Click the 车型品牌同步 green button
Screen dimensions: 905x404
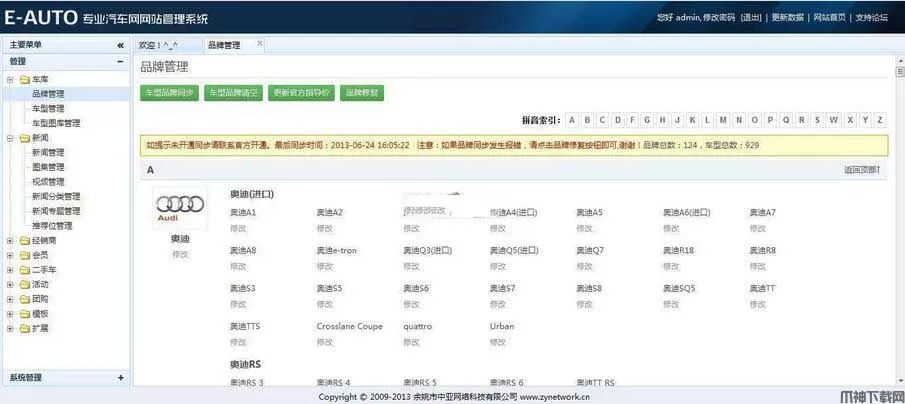[170, 92]
